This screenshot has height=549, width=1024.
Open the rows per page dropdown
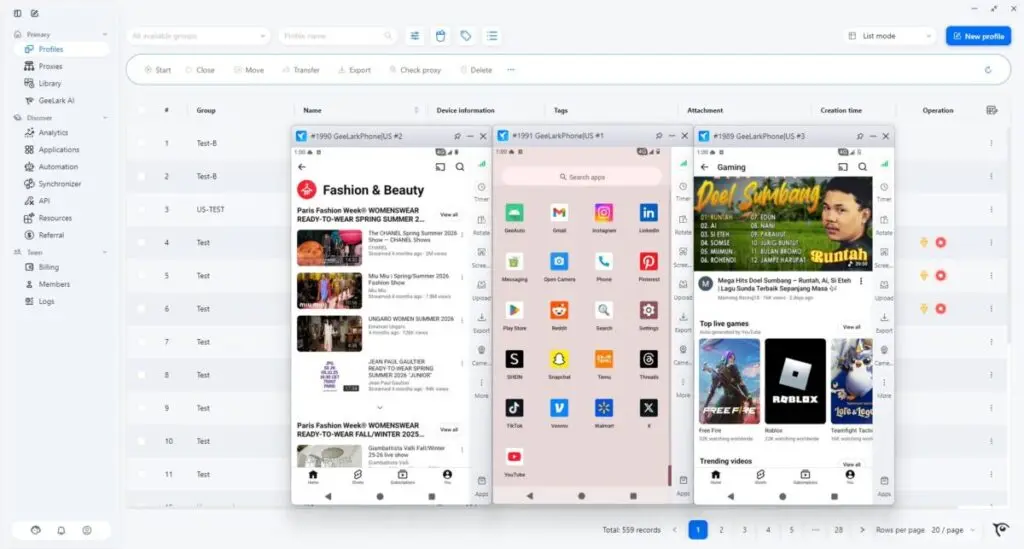[x=946, y=530]
